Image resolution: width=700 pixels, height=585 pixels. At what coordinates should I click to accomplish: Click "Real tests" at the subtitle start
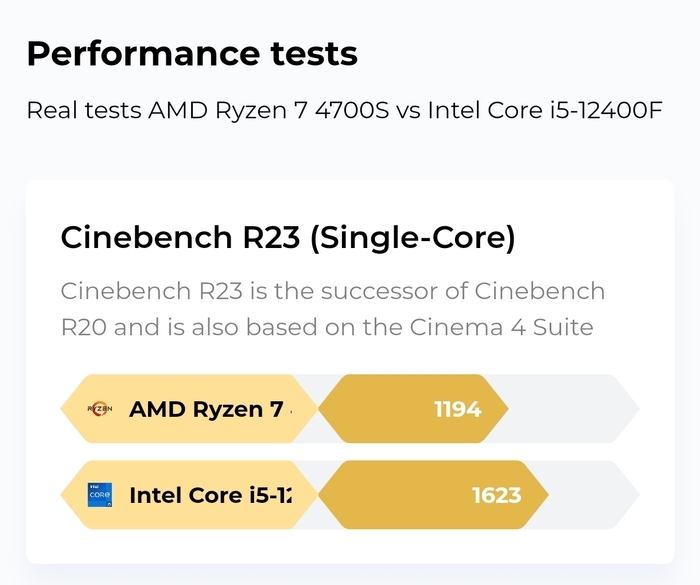84,109
